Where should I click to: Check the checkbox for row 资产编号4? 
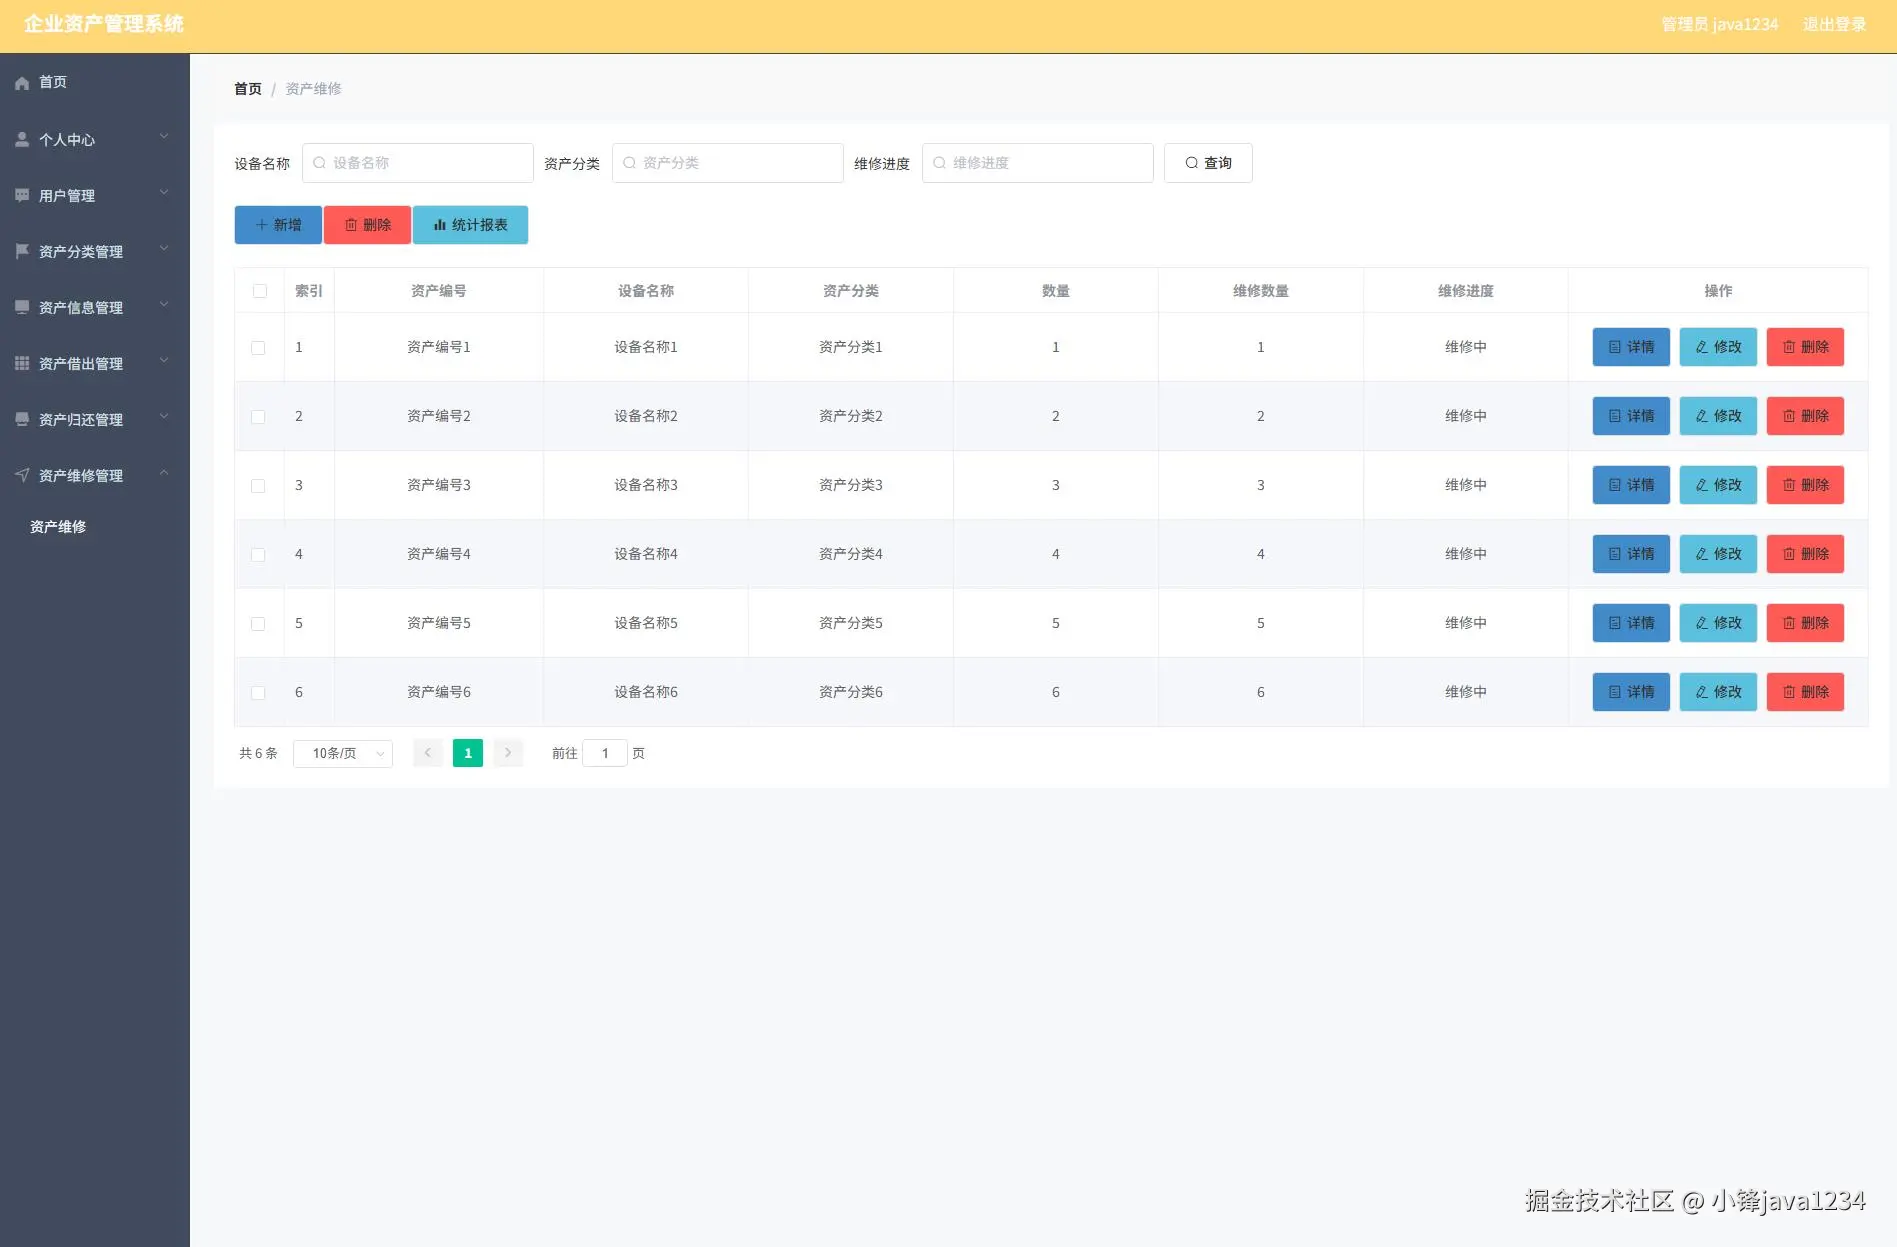point(258,555)
